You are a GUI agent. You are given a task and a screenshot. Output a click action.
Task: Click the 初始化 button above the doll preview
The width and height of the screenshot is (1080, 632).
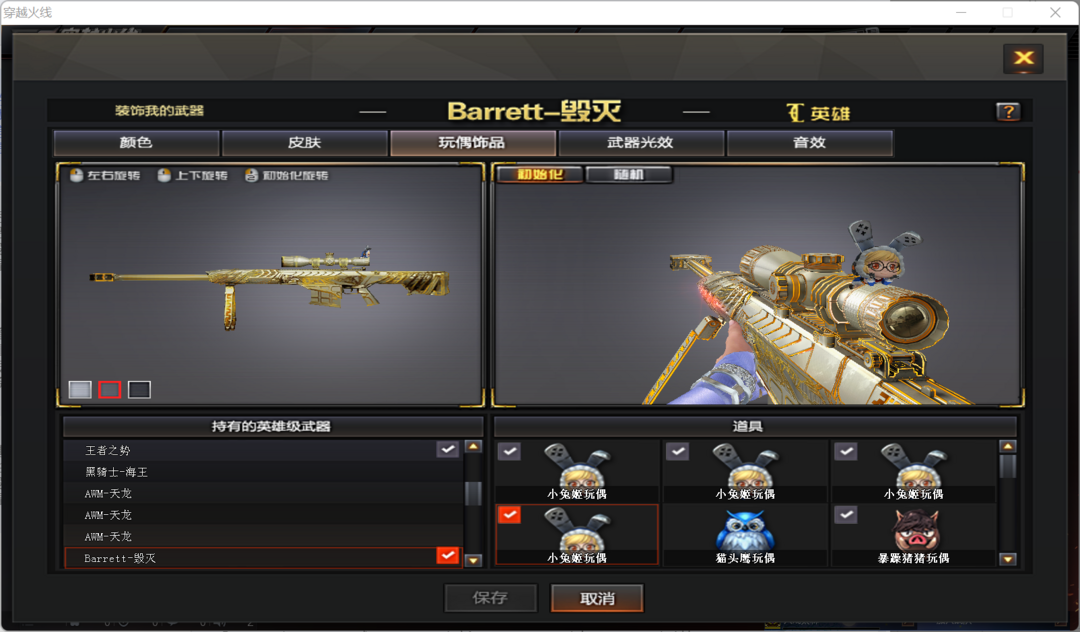click(x=540, y=175)
